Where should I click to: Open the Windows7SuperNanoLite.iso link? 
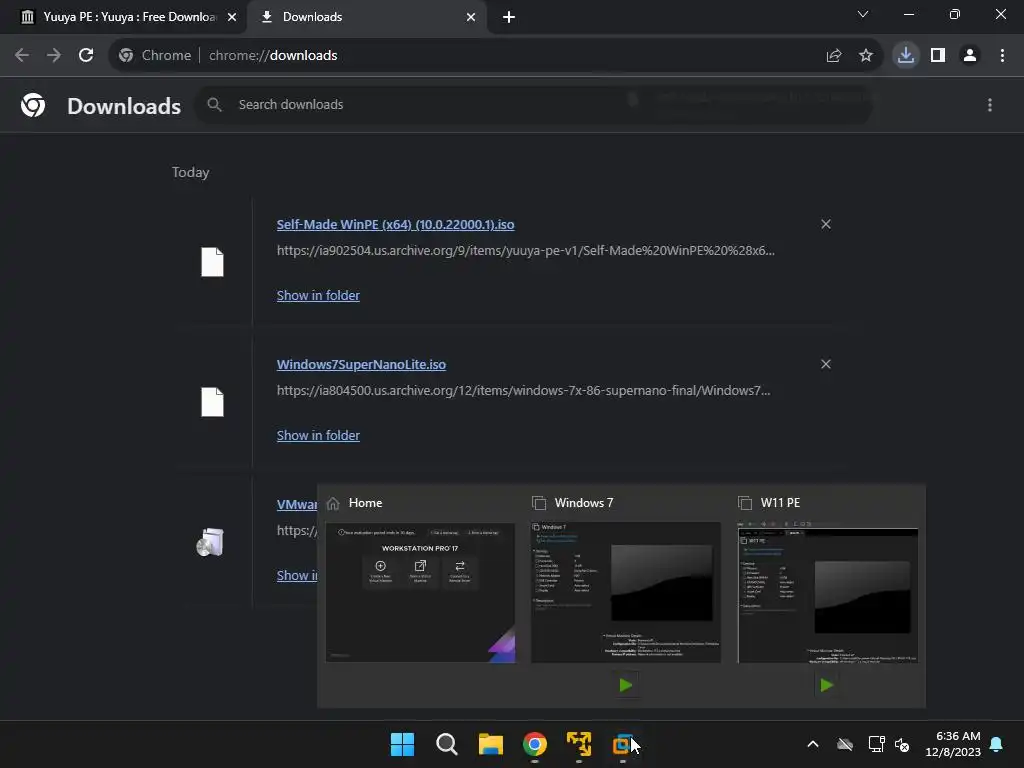pos(361,364)
